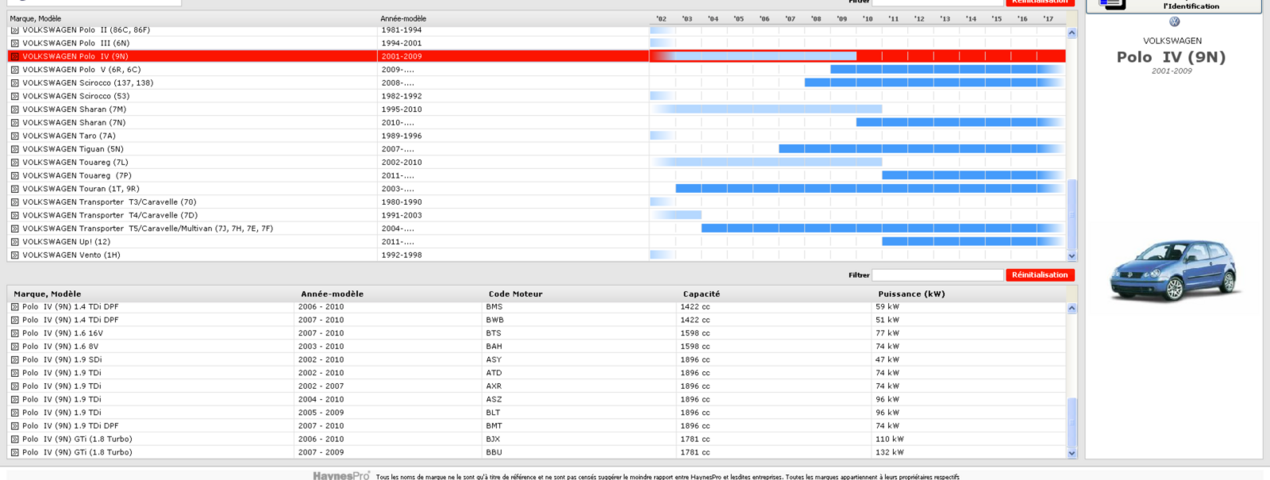Image resolution: width=1270 pixels, height=480 pixels.
Task: Click down arrow of the vehicle list scrollbar
Action: tap(1073, 256)
